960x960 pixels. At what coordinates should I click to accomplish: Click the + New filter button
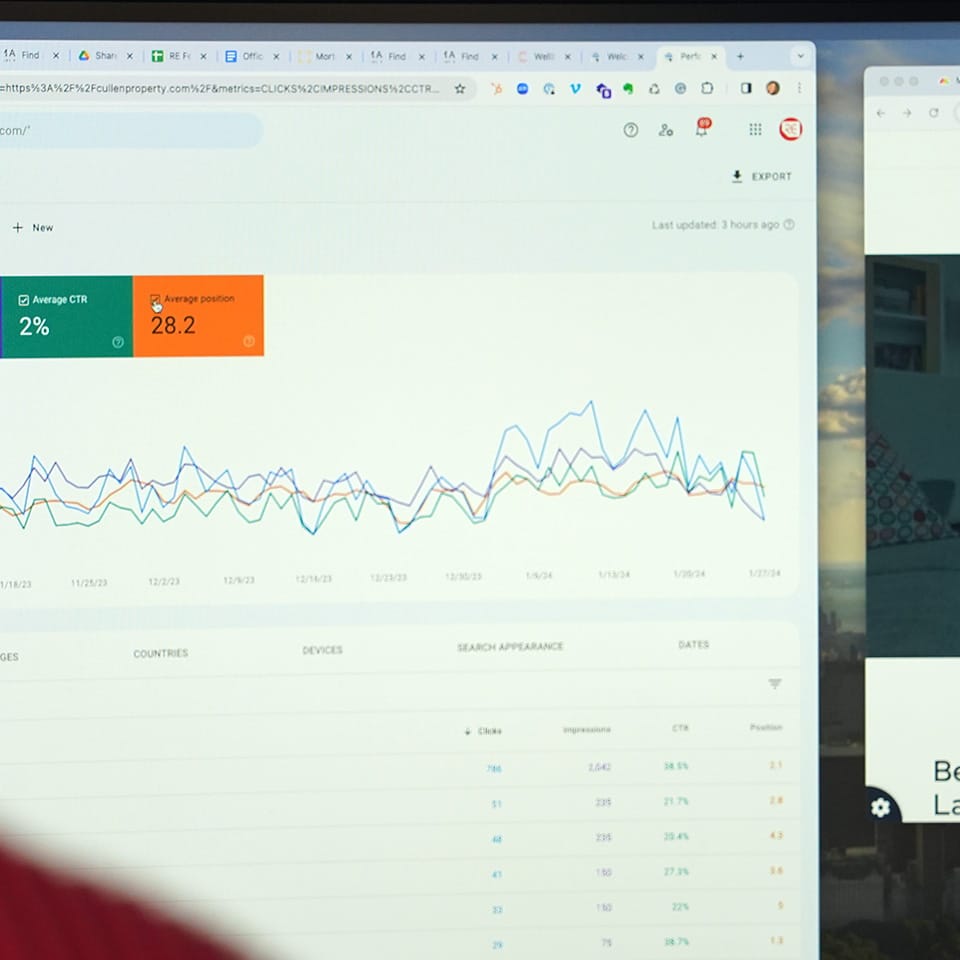click(x=33, y=228)
